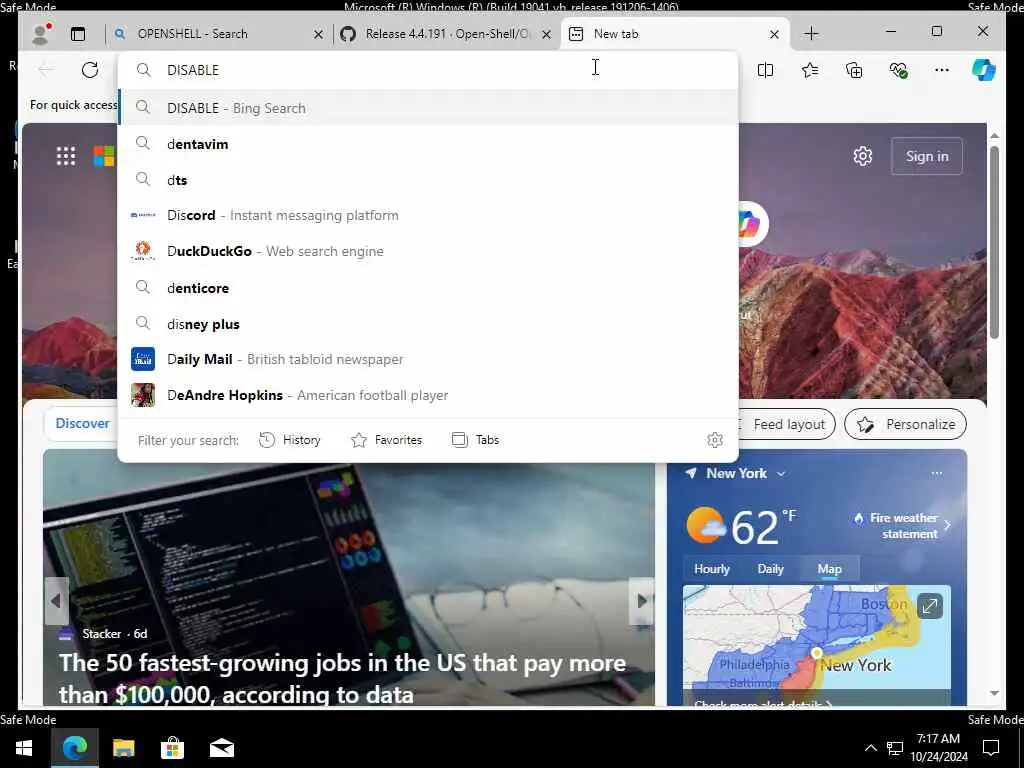This screenshot has height=768, width=1024.
Task: Open the Copilot sidebar icon
Action: pos(984,70)
